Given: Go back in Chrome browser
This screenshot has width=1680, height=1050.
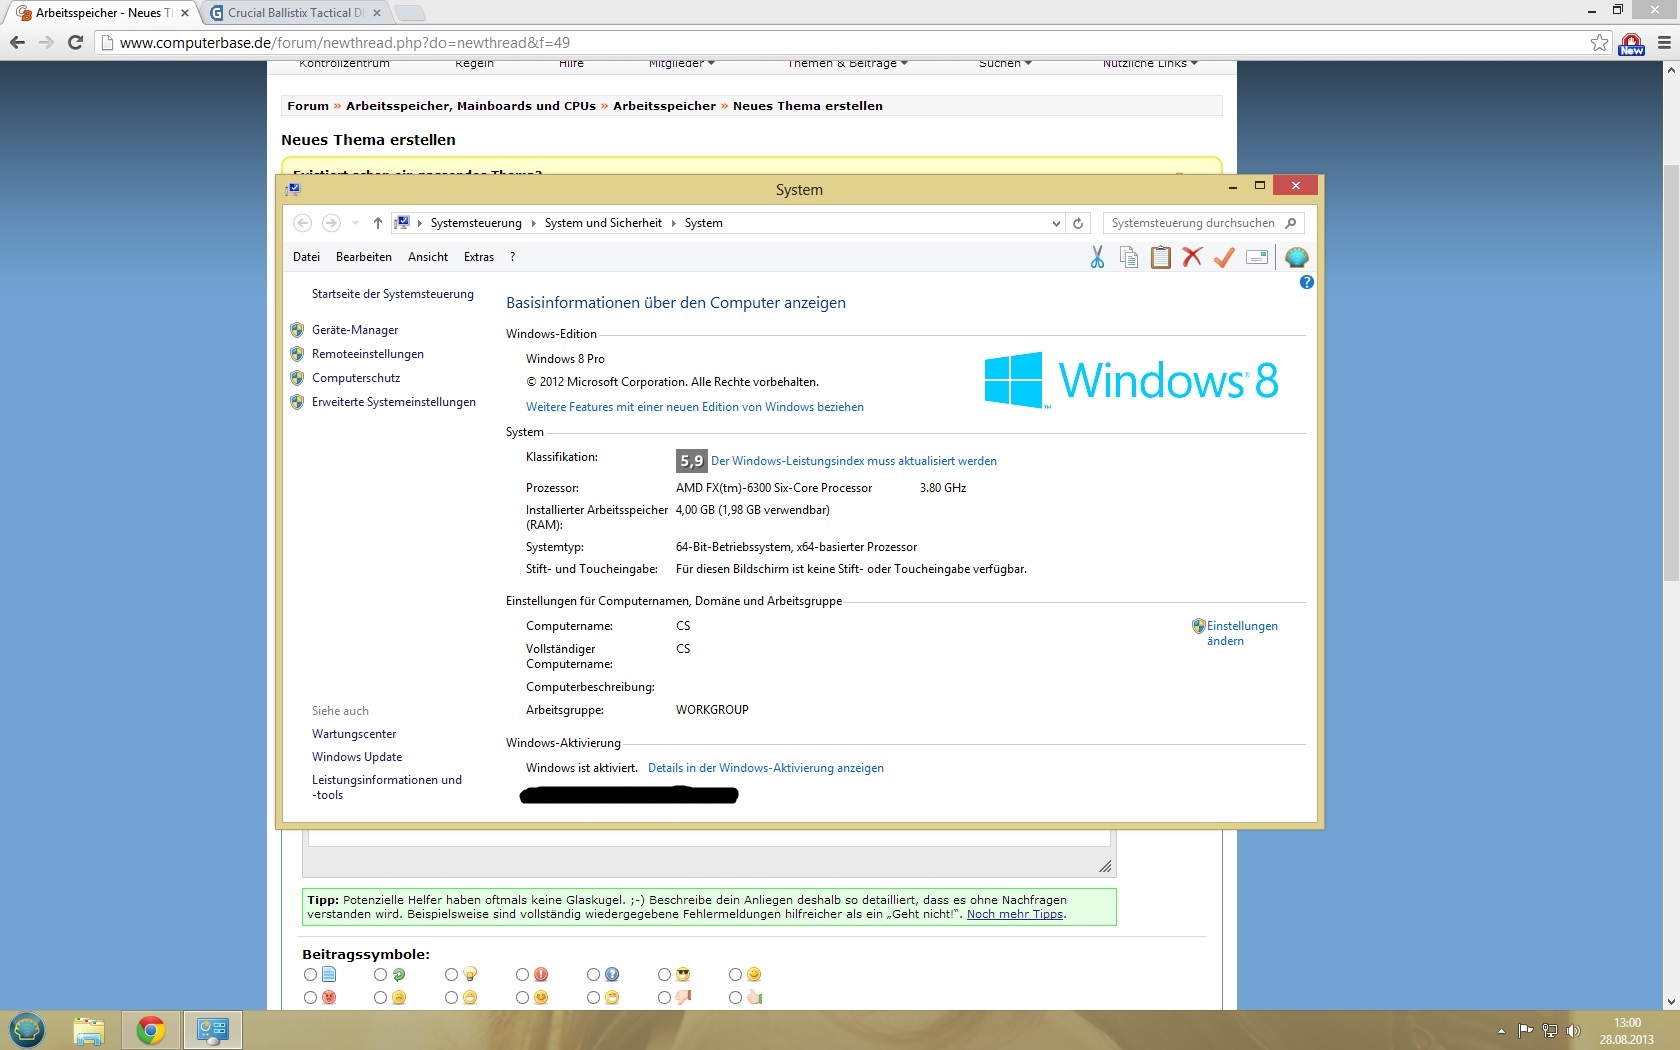Looking at the screenshot, I should tap(17, 42).
